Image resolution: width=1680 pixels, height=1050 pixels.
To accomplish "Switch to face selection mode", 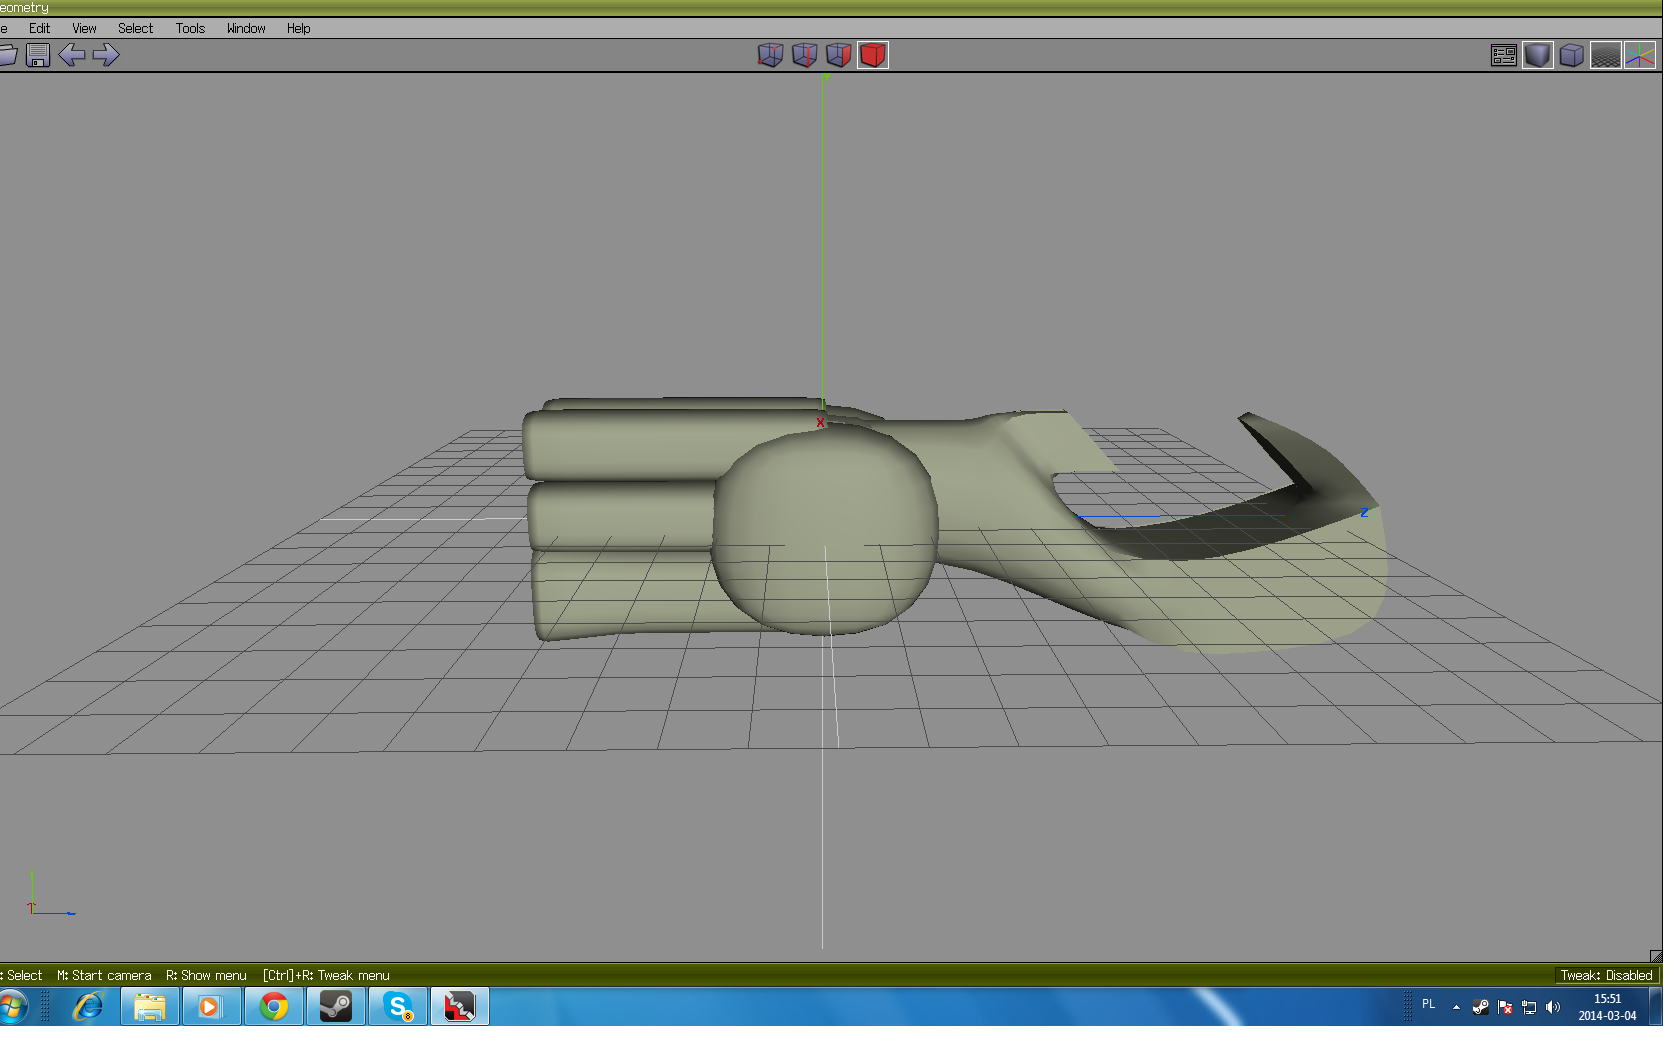I will click(838, 55).
